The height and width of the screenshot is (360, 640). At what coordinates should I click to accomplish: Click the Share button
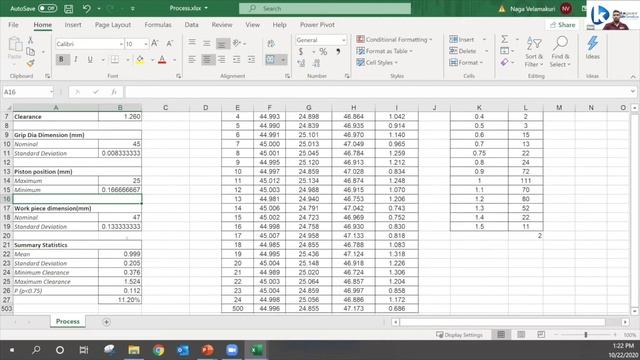point(562,25)
